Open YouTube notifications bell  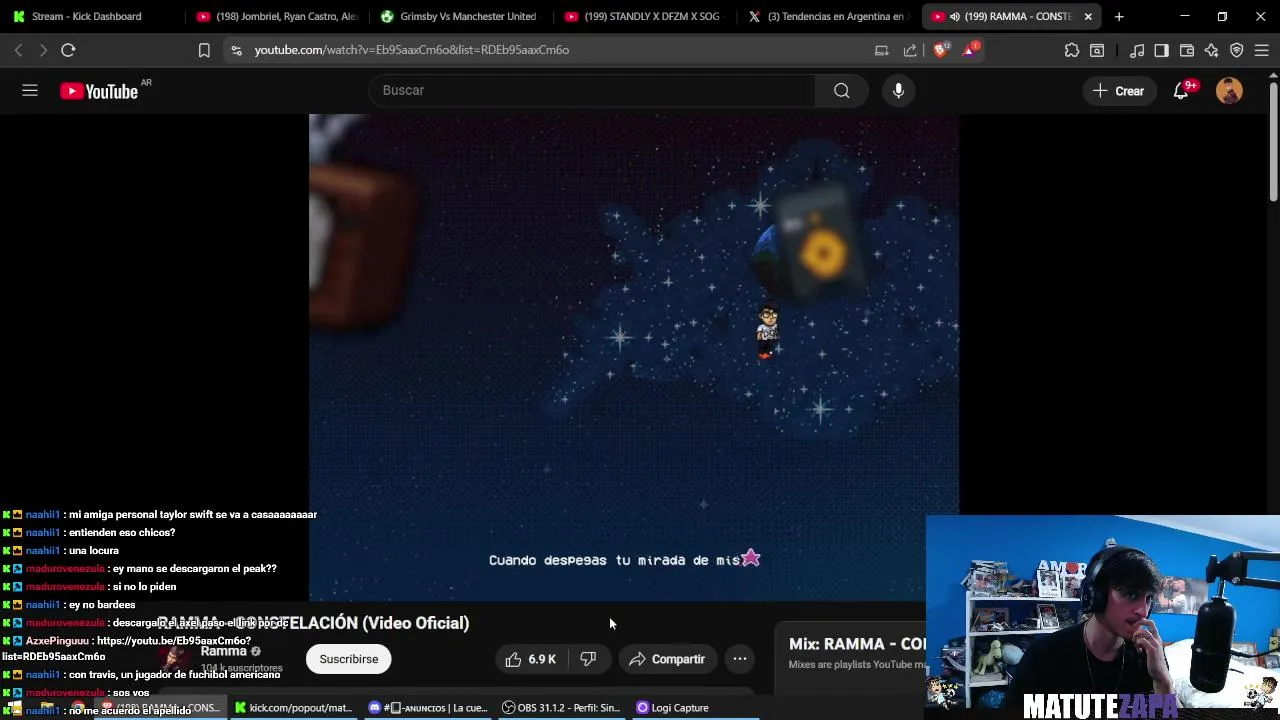[1181, 91]
